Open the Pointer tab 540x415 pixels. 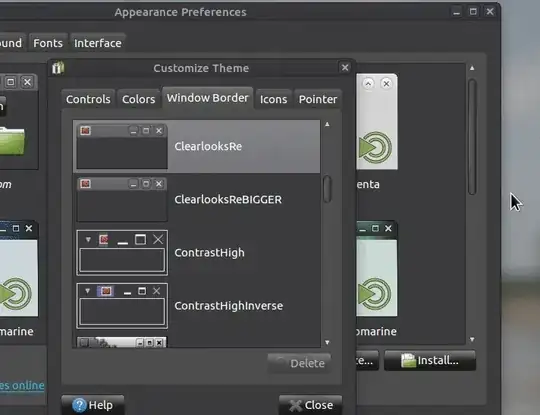pos(318,99)
